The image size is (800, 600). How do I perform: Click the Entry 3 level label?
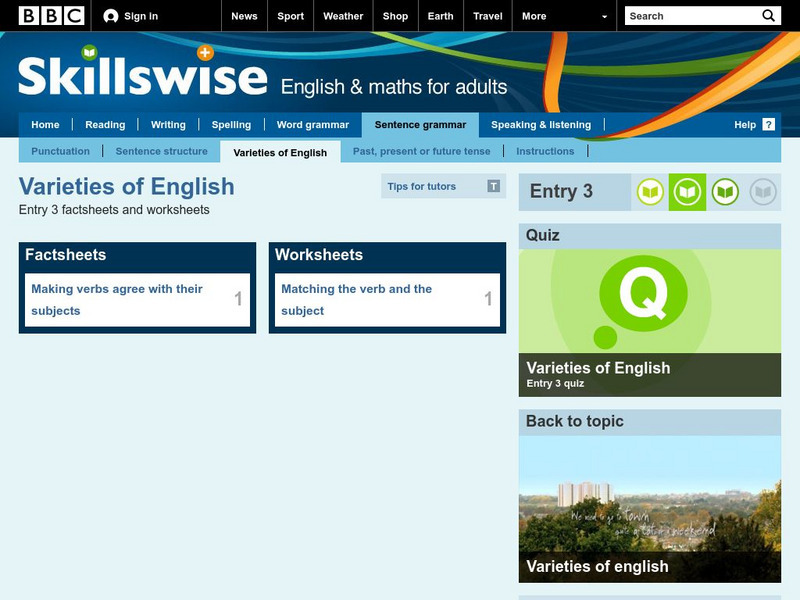[561, 191]
